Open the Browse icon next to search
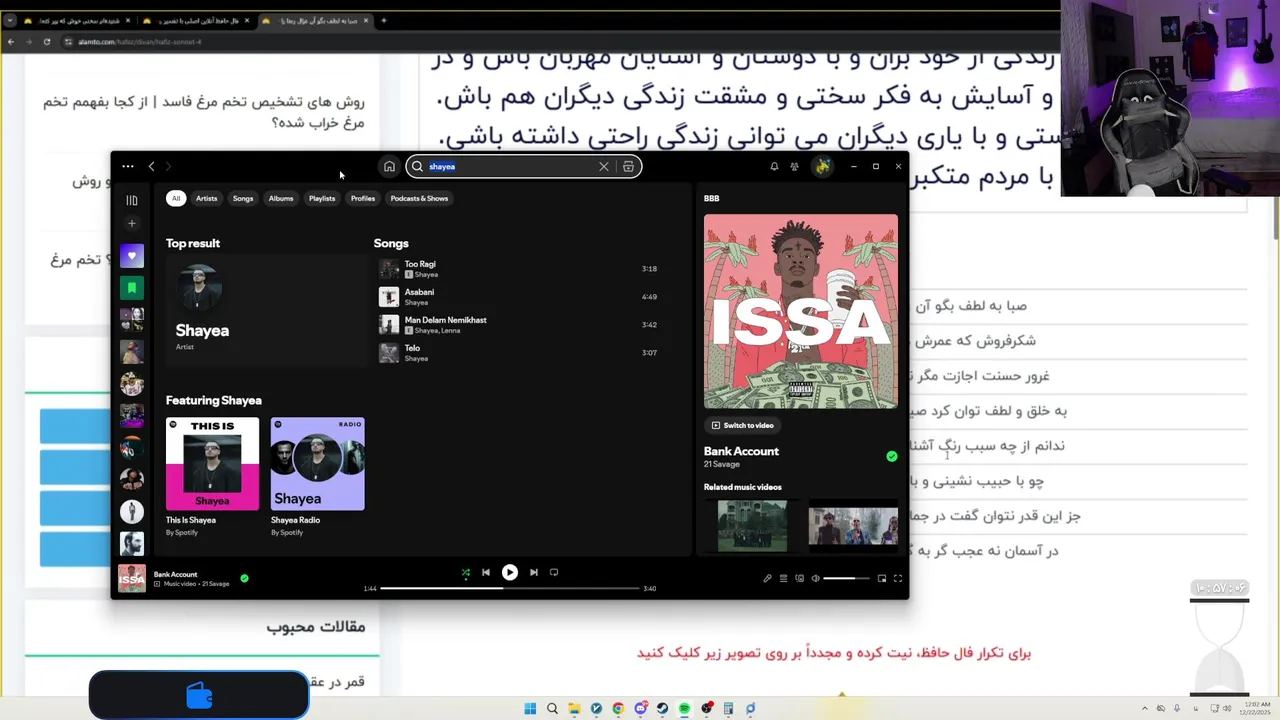Screen dimensions: 1280x720 [x=628, y=167]
